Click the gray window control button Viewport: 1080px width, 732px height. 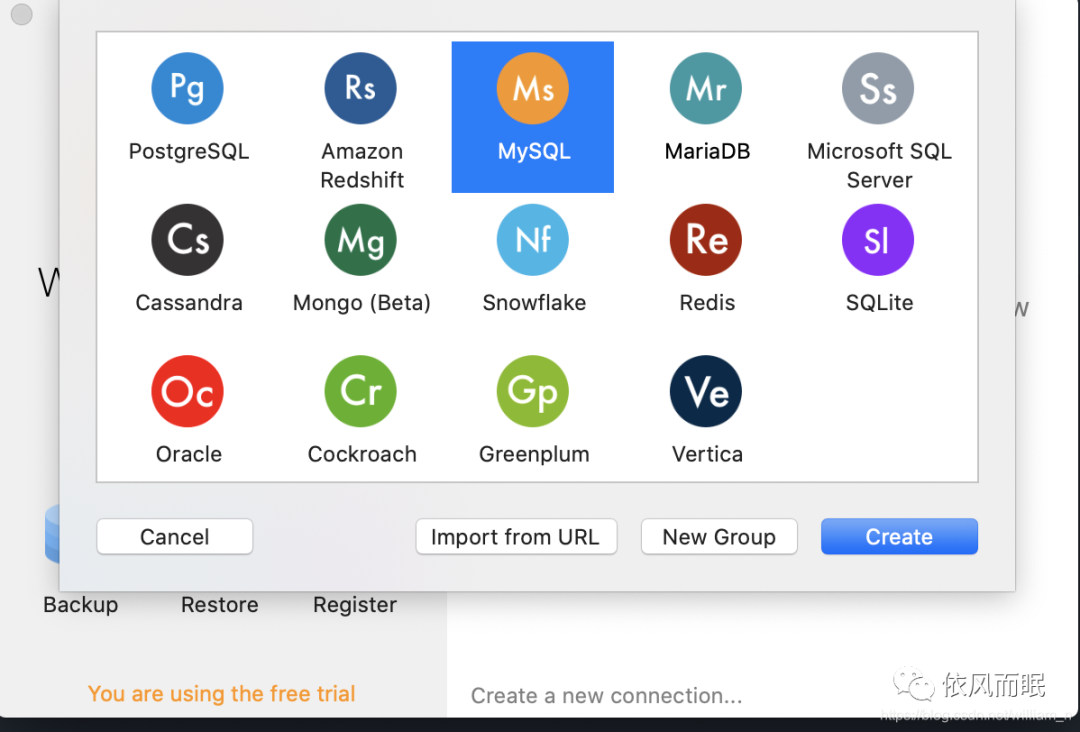coord(21,14)
